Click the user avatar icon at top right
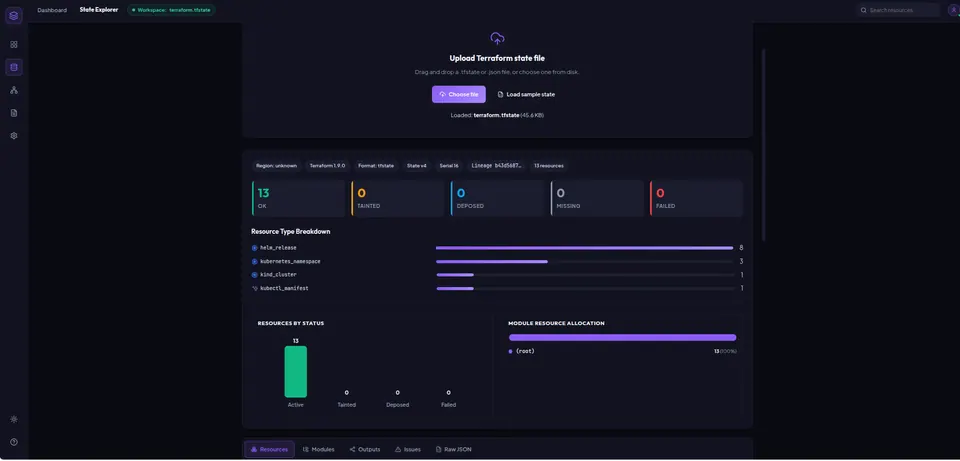Screen dimensions: 960x461 pos(952,10)
